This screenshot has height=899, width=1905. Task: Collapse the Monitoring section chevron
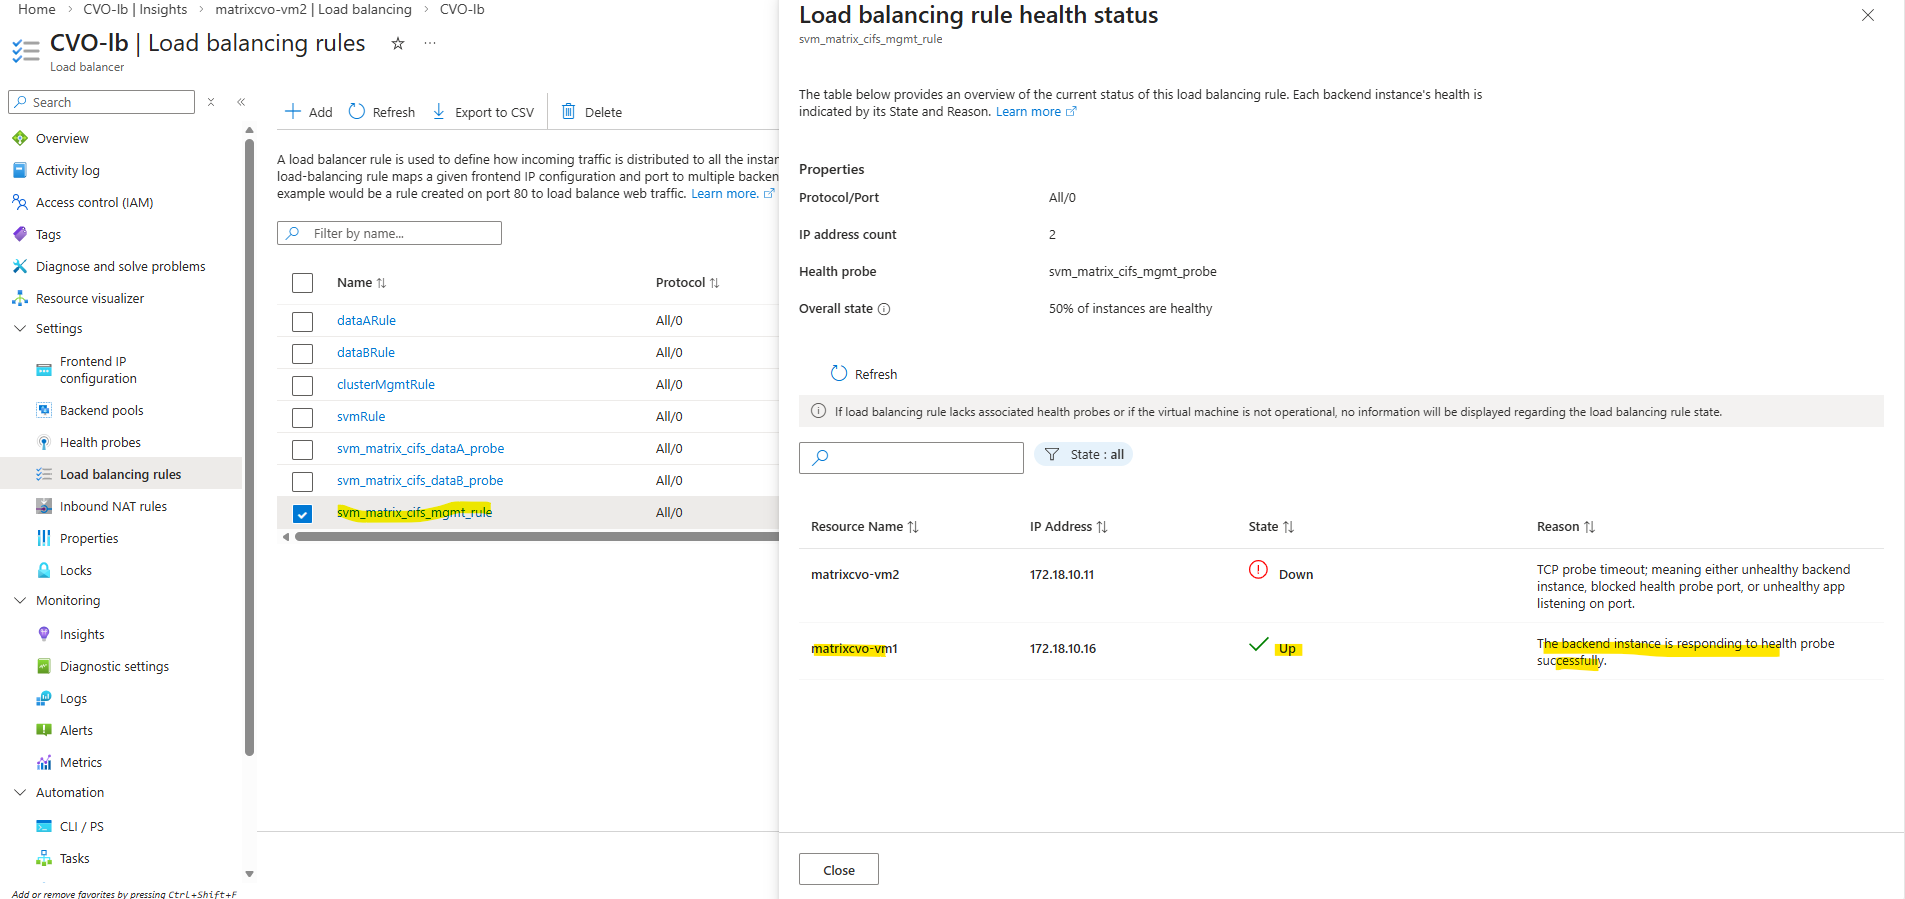click(x=20, y=600)
